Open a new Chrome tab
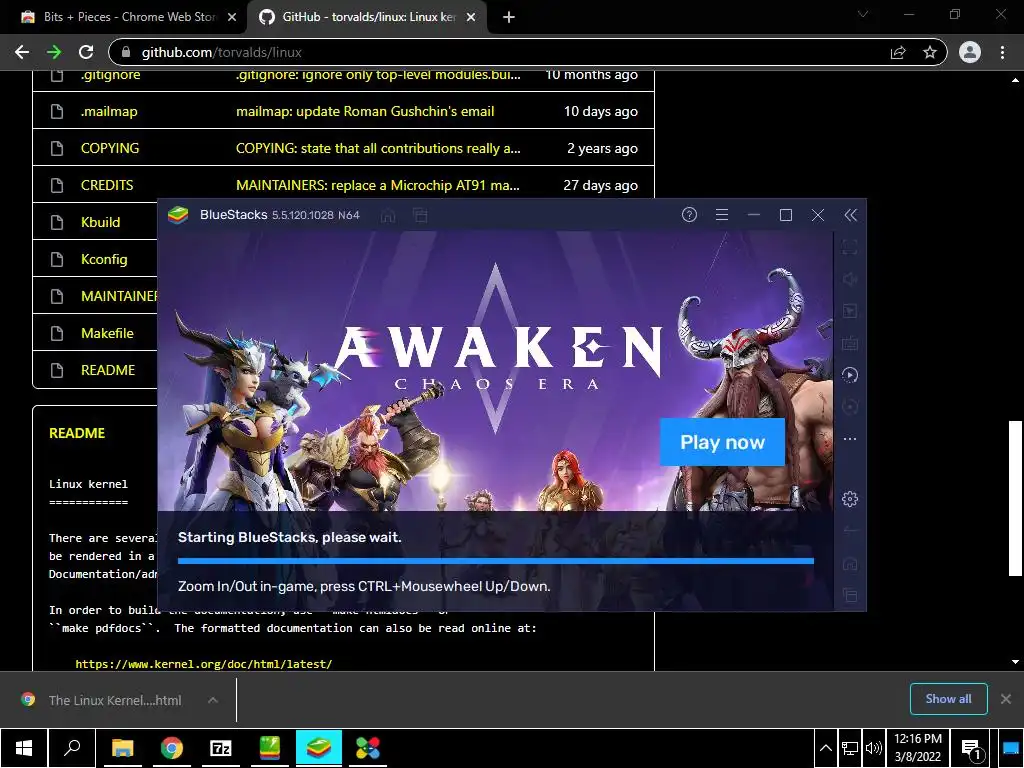1024x768 pixels. [509, 18]
